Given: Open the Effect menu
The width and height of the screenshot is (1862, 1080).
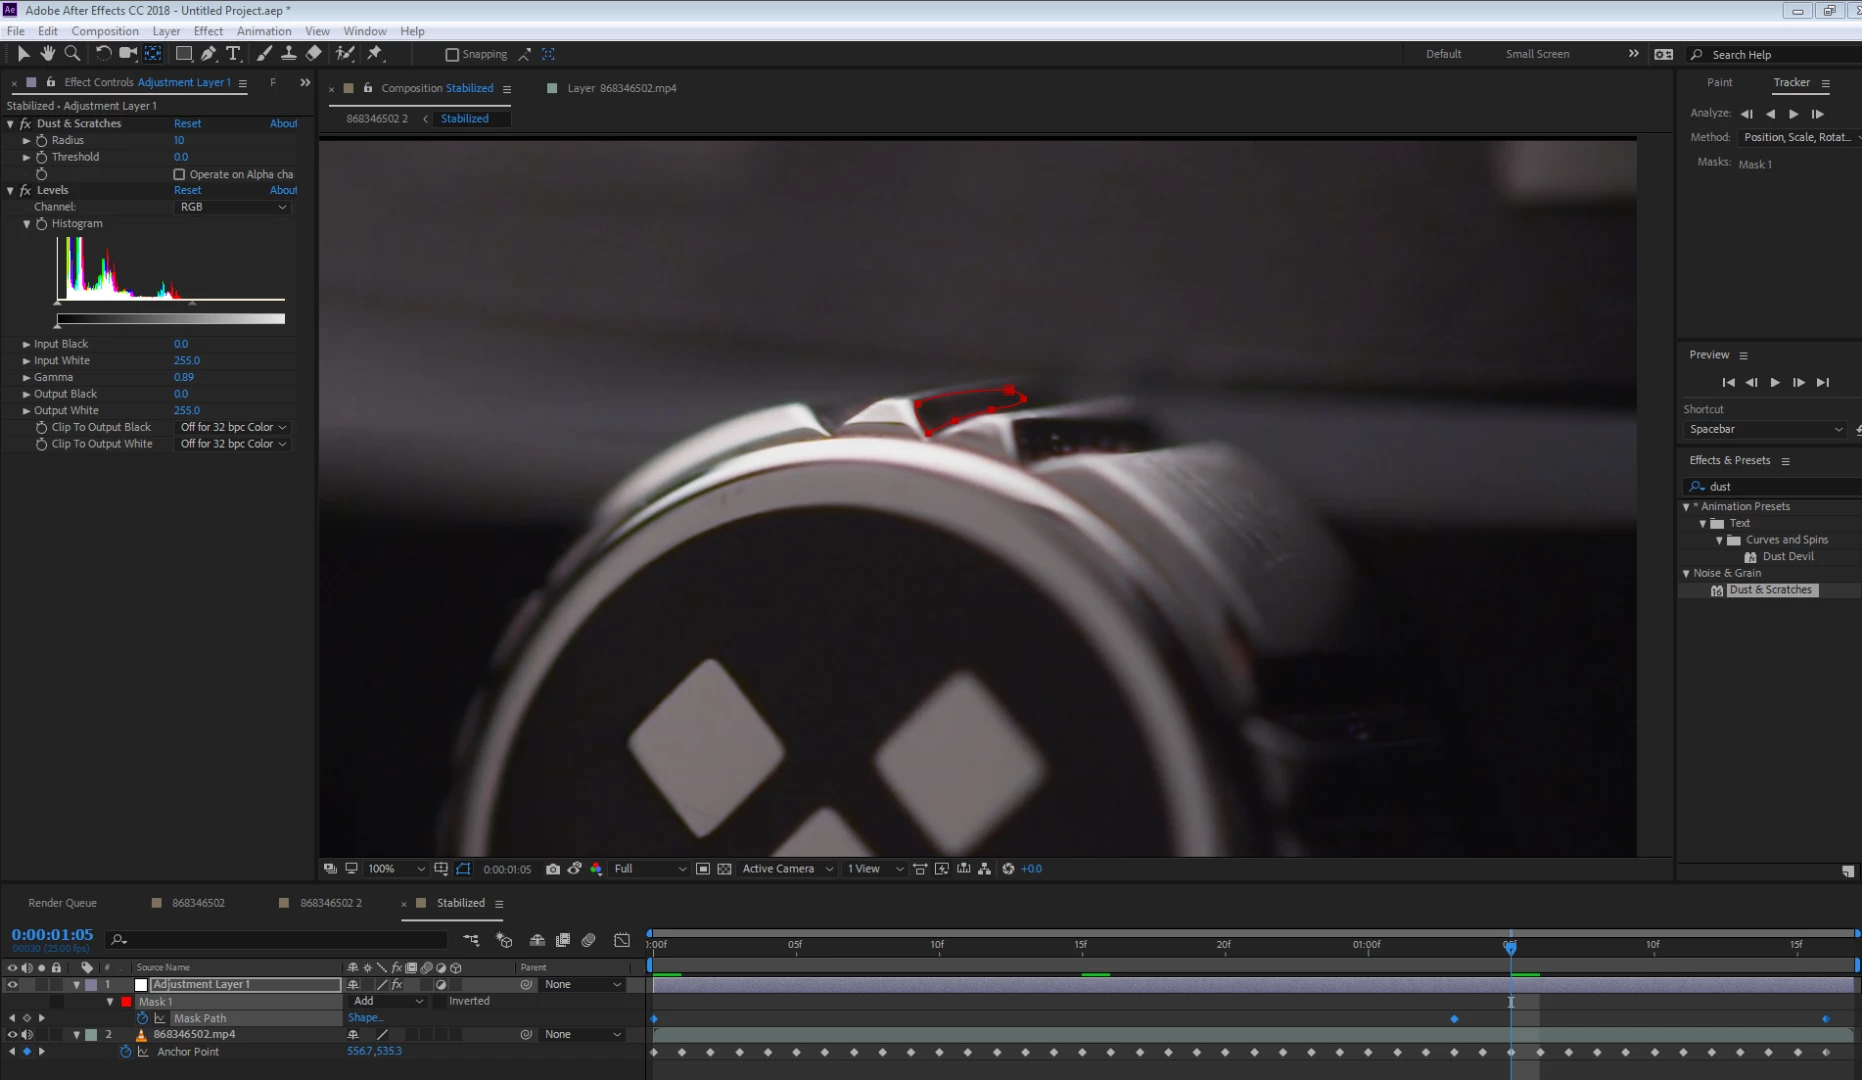Looking at the screenshot, I should pyautogui.click(x=208, y=31).
